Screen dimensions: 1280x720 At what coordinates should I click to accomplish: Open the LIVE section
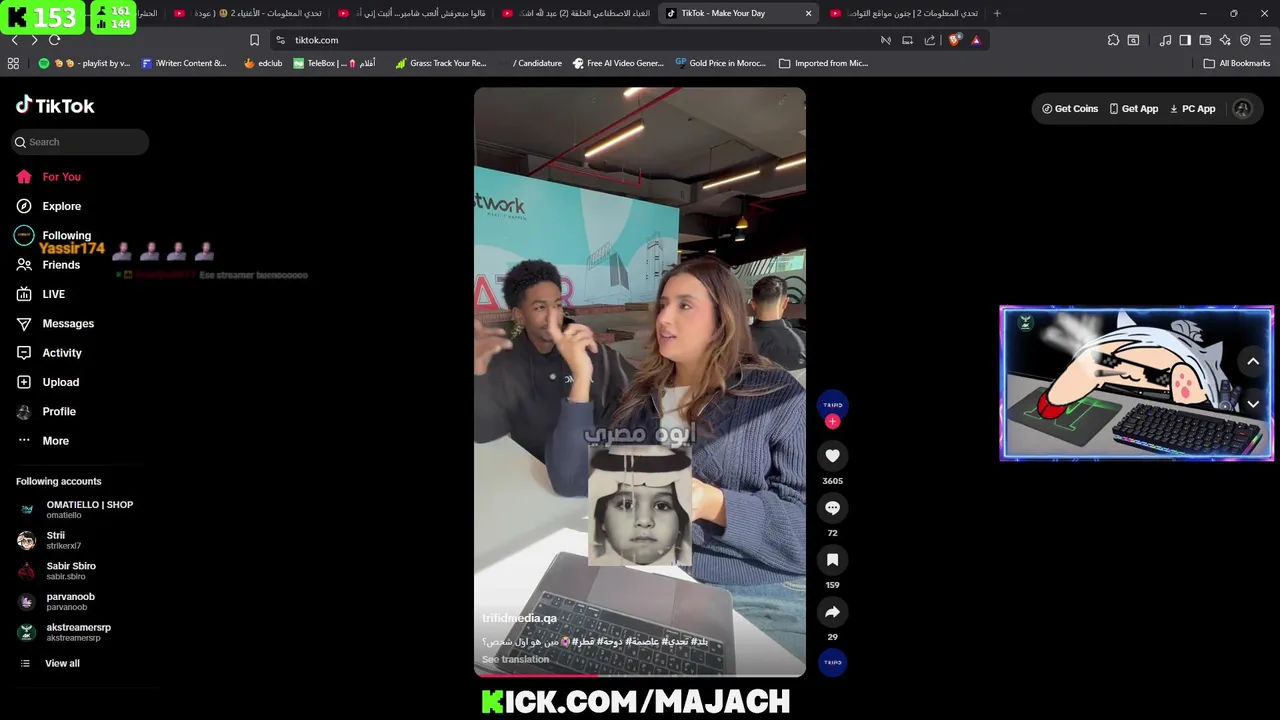point(42,294)
